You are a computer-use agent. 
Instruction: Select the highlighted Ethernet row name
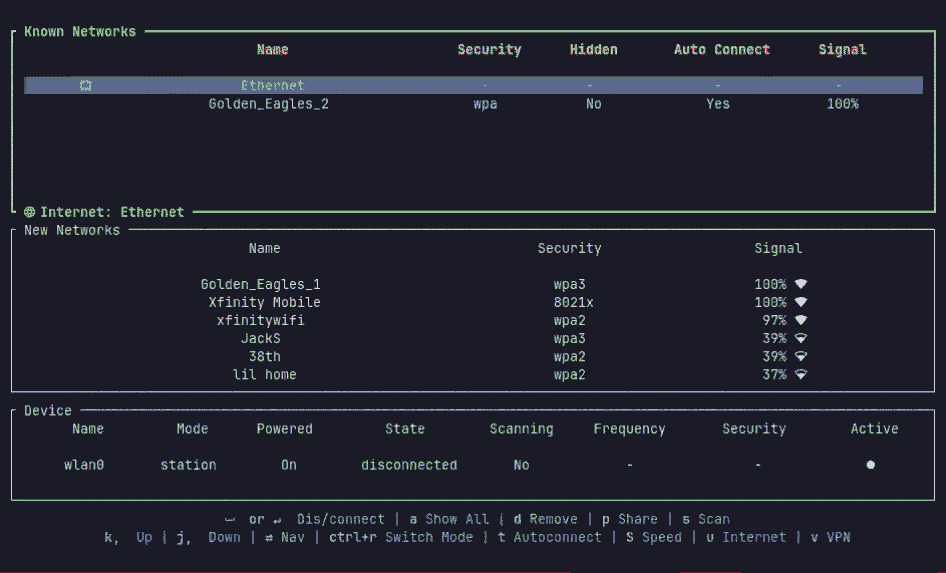(x=273, y=85)
